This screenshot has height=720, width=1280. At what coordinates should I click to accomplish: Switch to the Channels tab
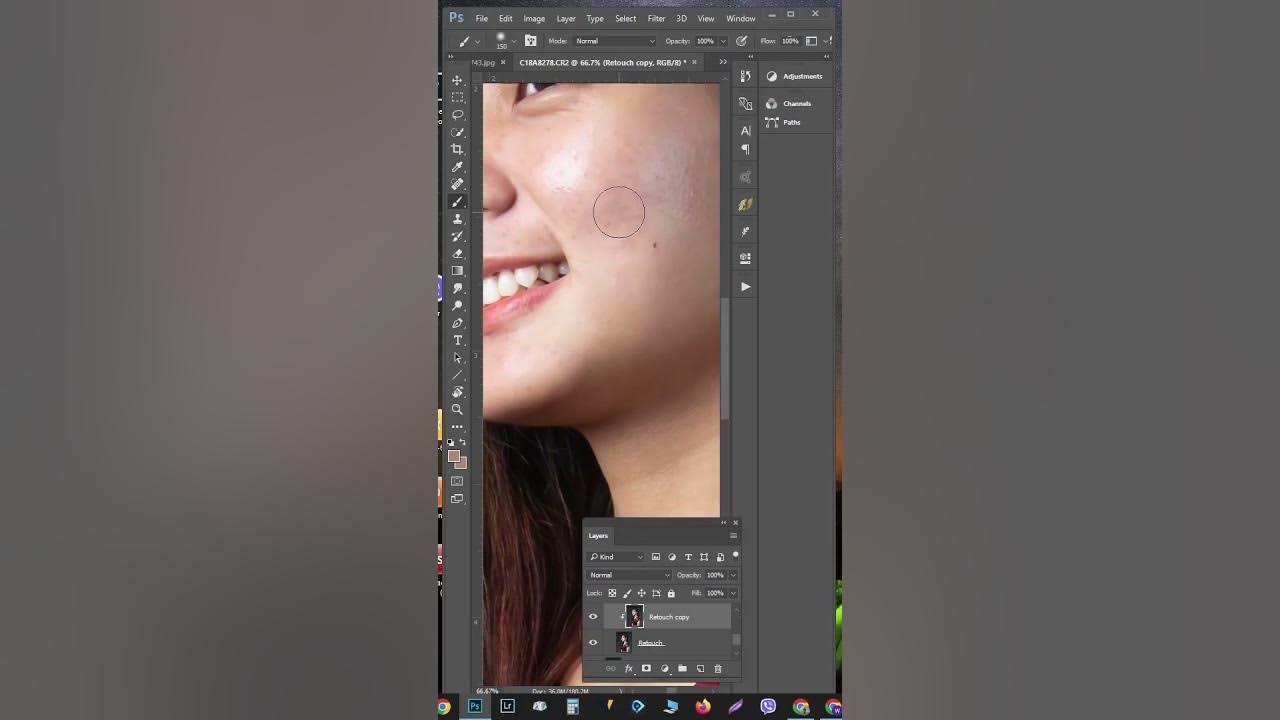pos(796,103)
